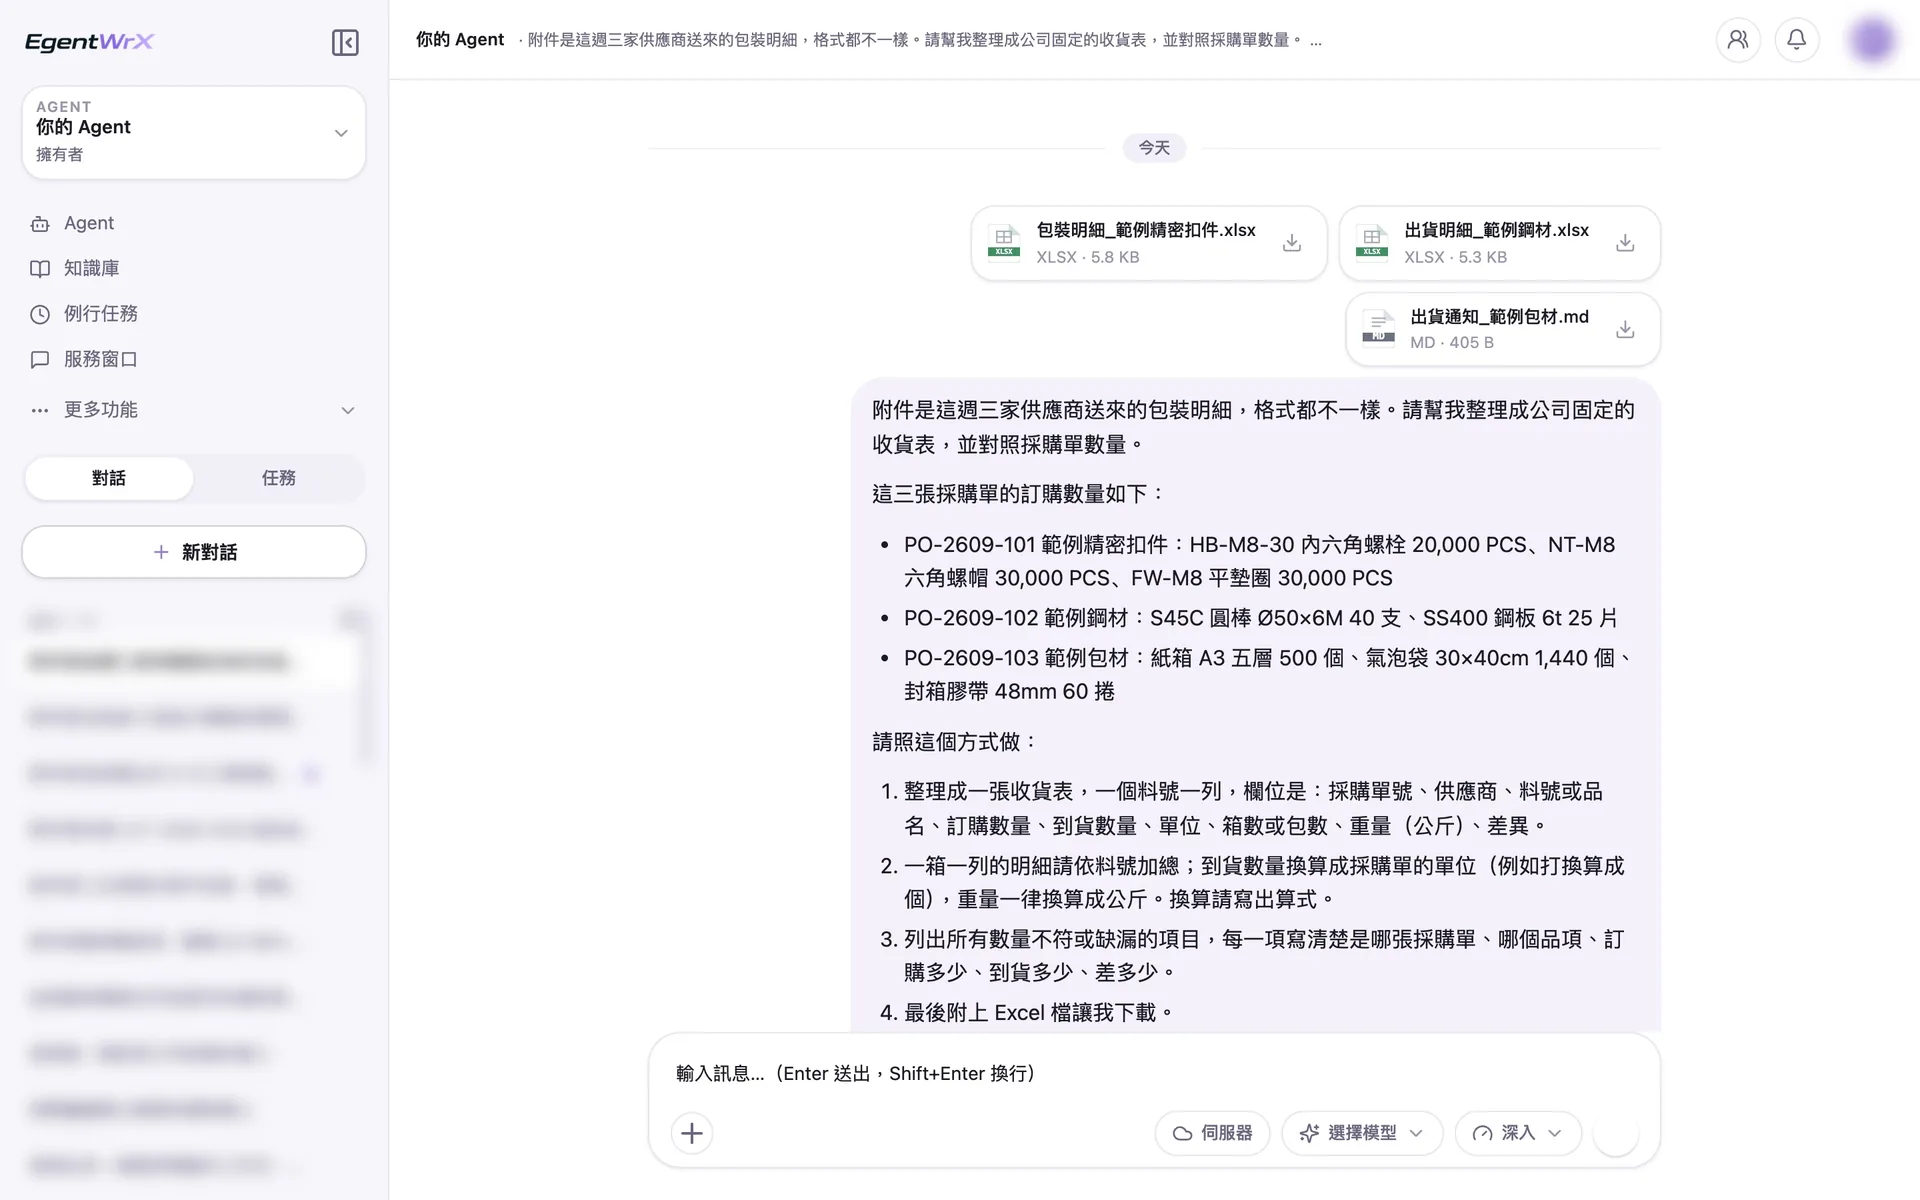This screenshot has height=1200, width=1920.
Task: Open the 深入 mode dropdown
Action: point(1518,1133)
